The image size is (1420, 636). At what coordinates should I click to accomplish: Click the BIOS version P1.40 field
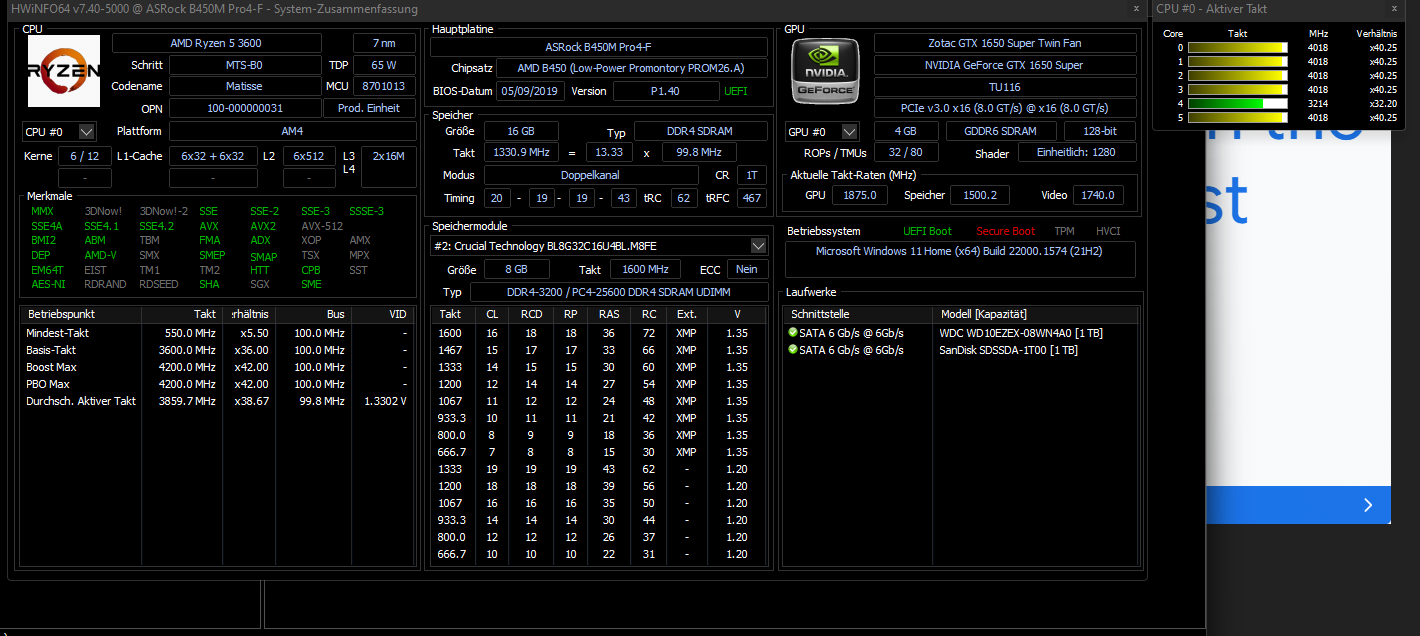665,91
